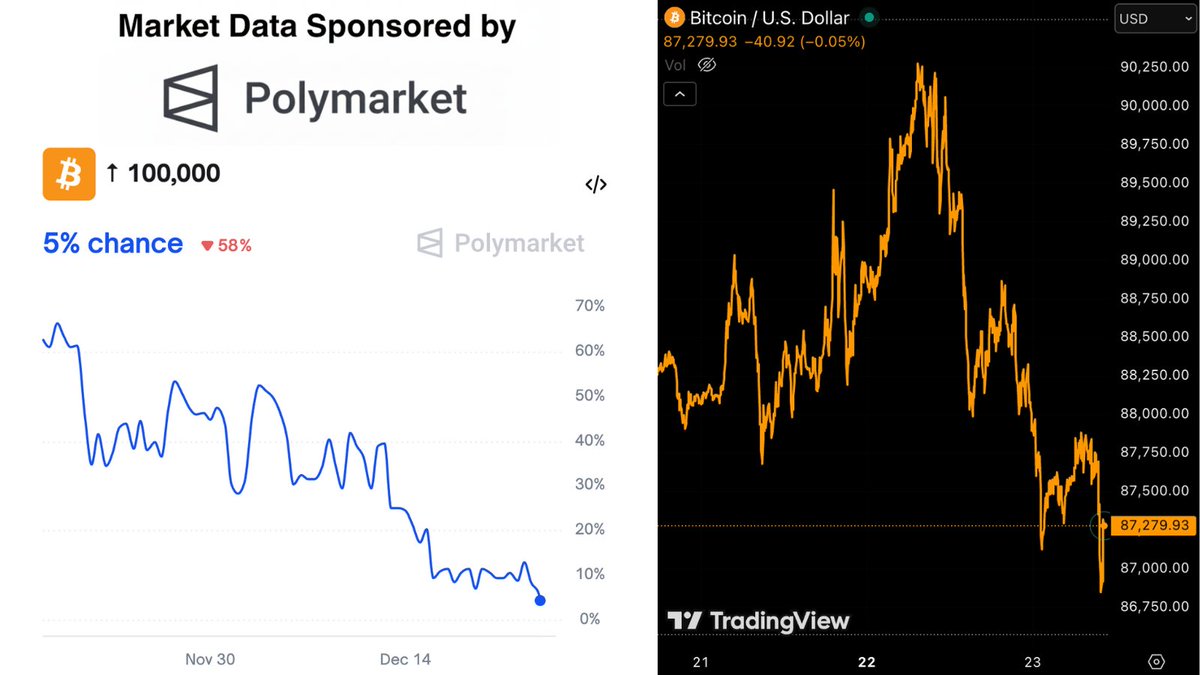Viewport: 1200px width, 675px height.
Task: Click the red 58% down indicator
Action: coord(226,245)
